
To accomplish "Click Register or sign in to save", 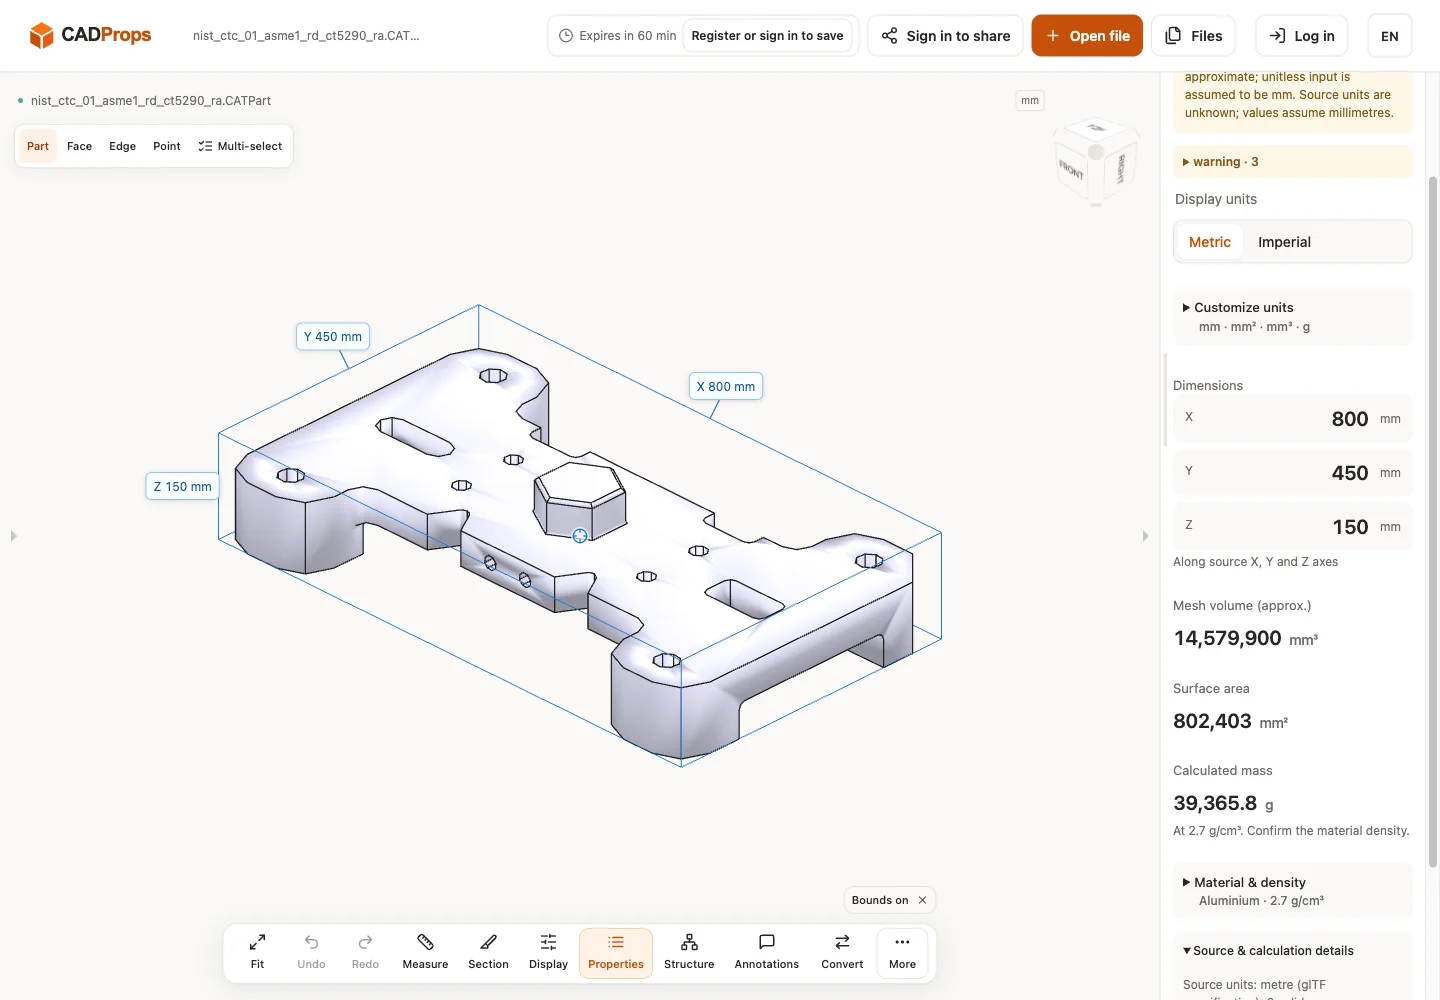I will pos(767,35).
